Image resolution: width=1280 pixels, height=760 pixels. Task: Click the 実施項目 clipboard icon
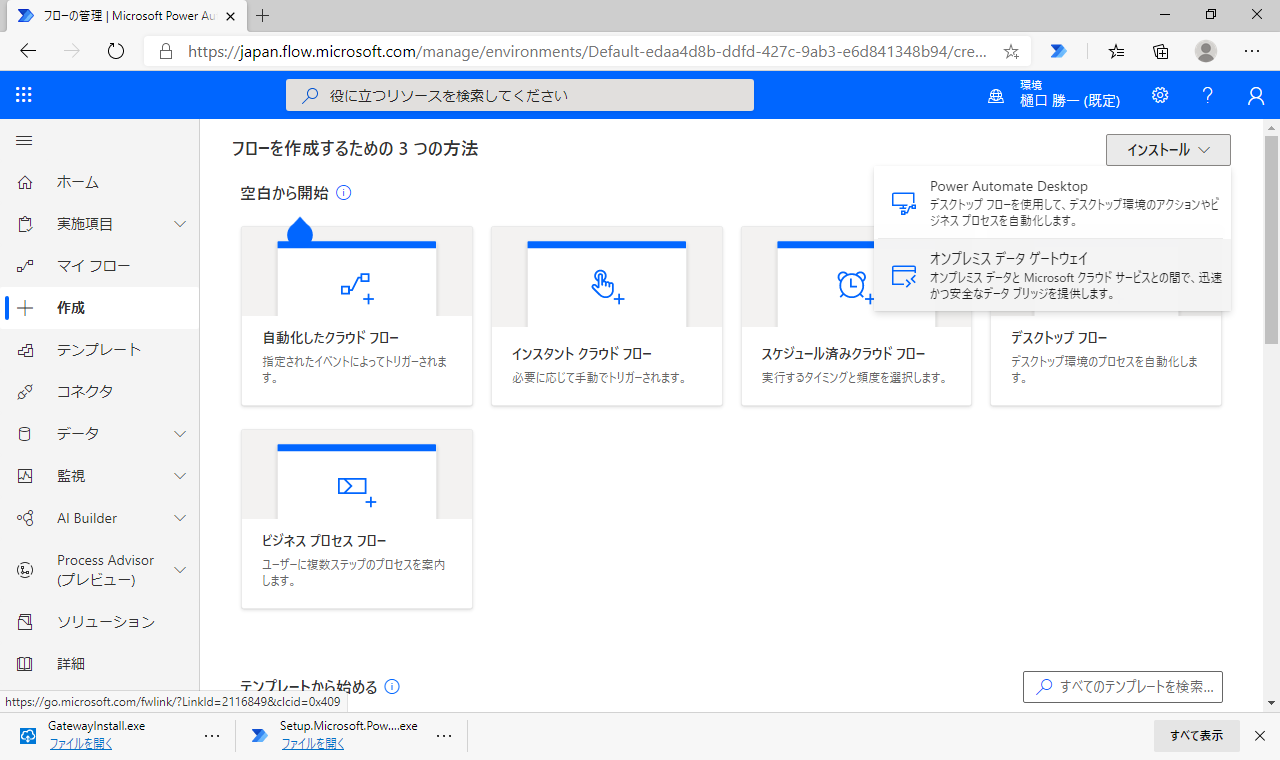[x=25, y=224]
